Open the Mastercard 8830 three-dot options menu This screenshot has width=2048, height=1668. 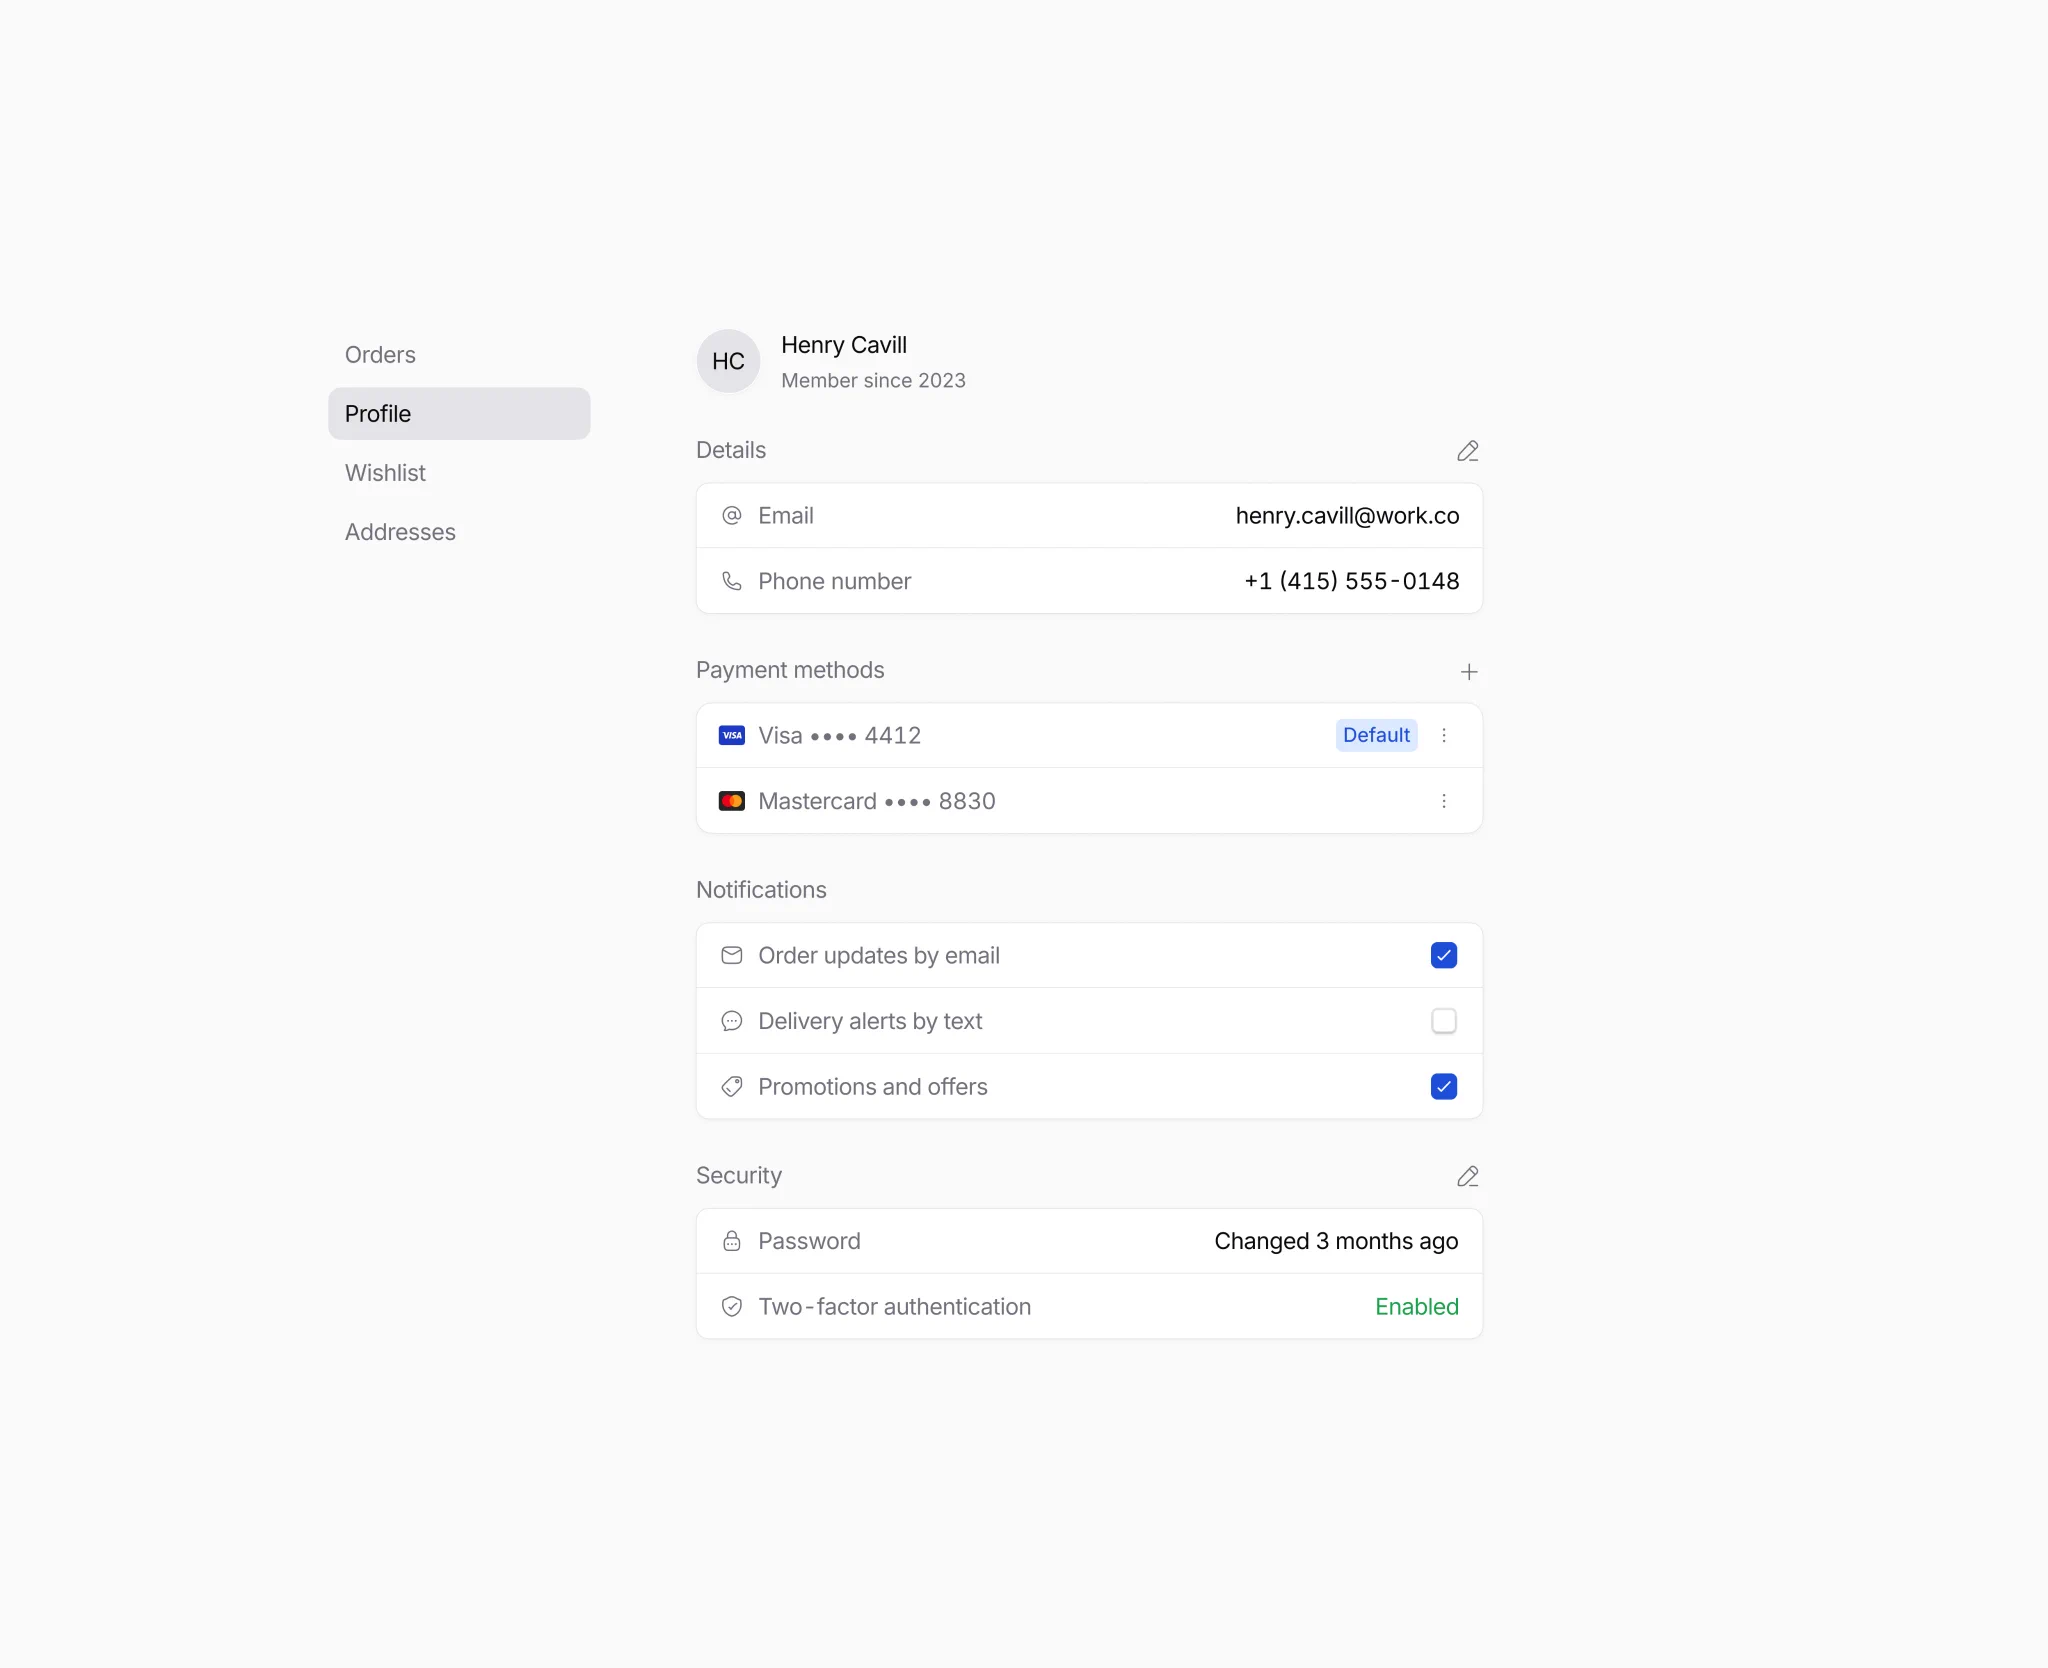1443,801
